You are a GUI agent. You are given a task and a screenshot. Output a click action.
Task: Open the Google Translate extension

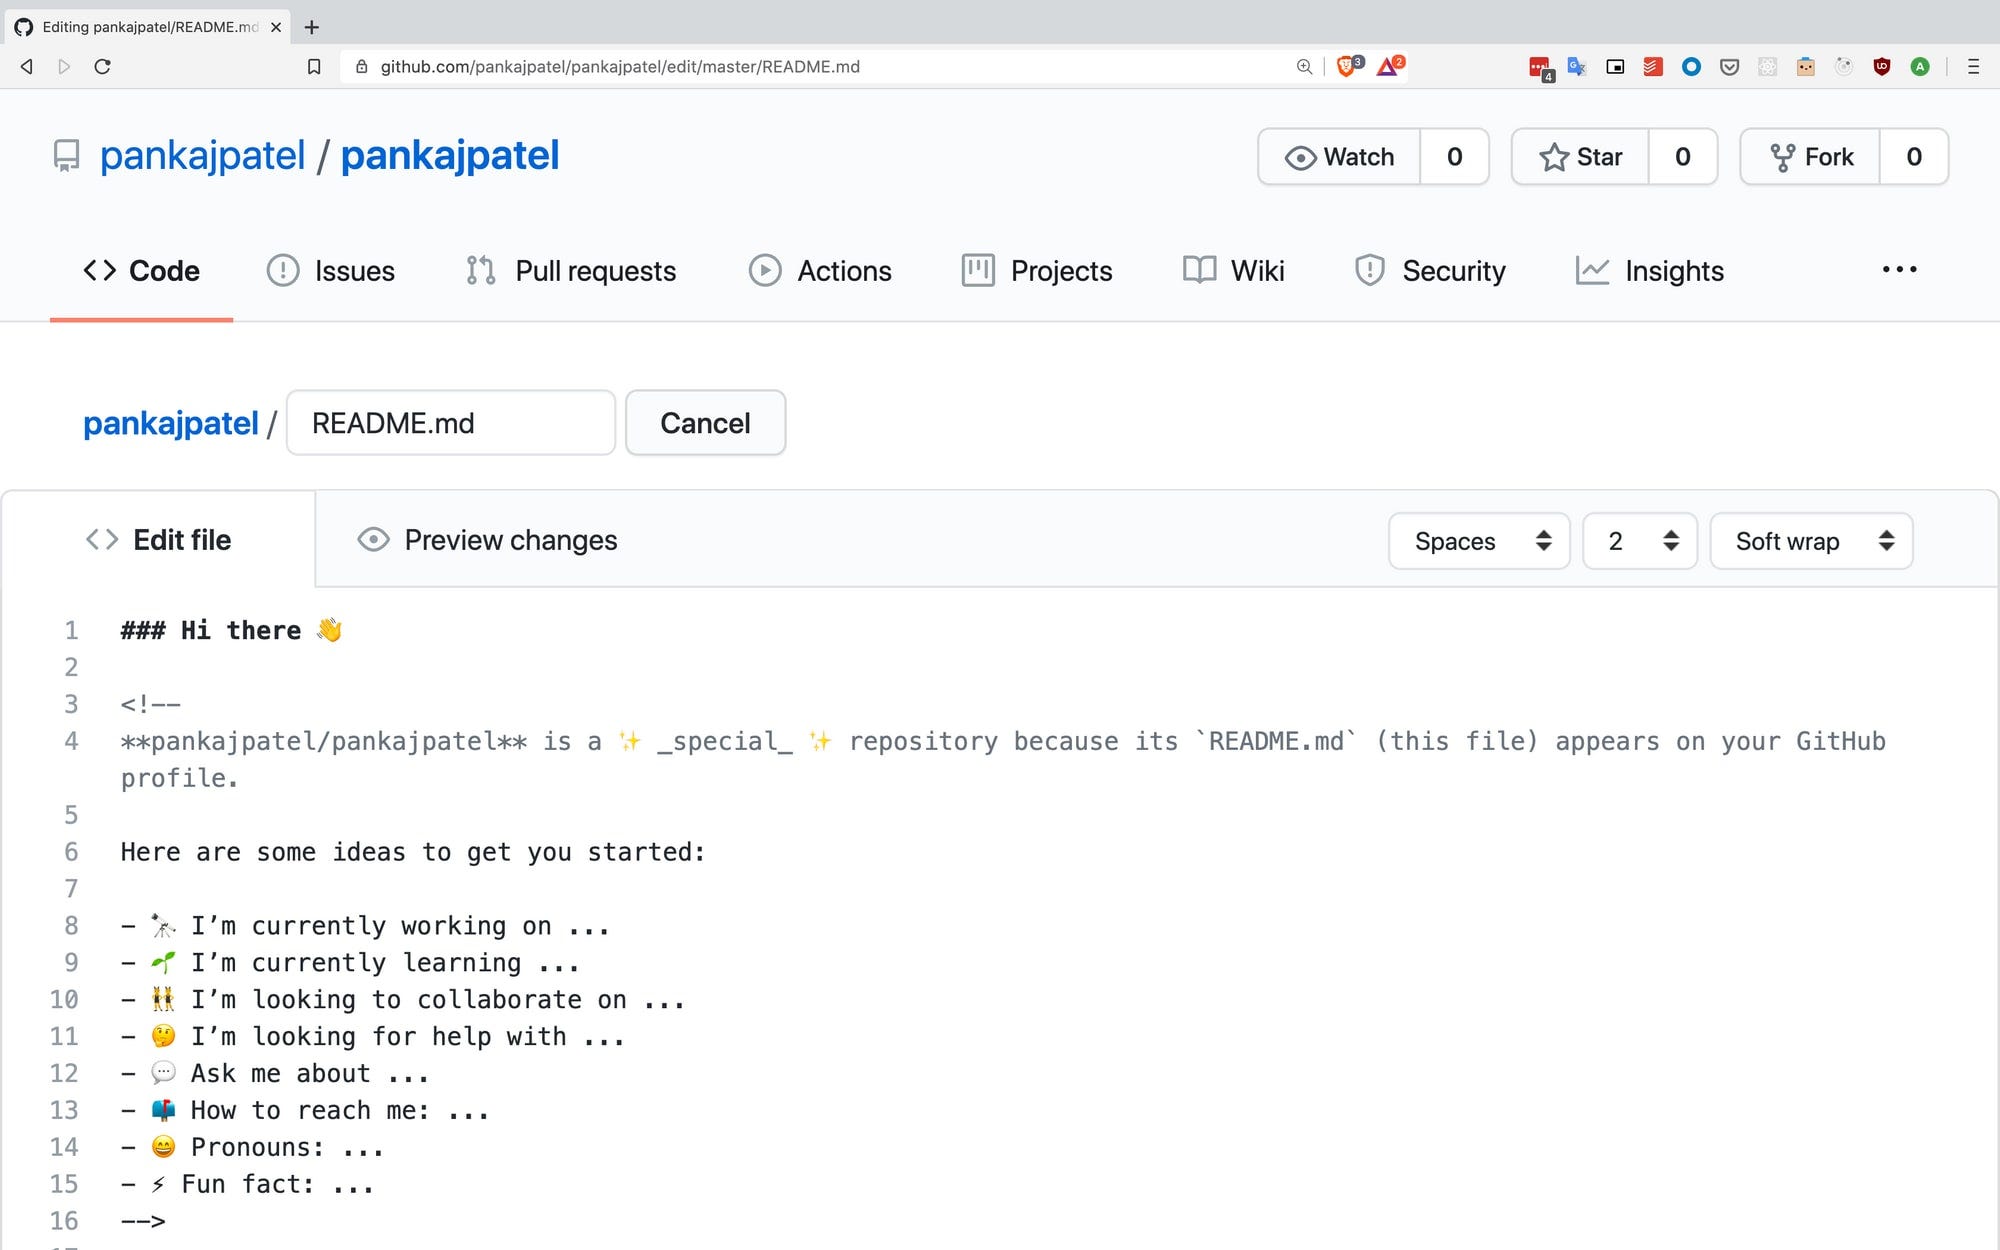(x=1577, y=66)
